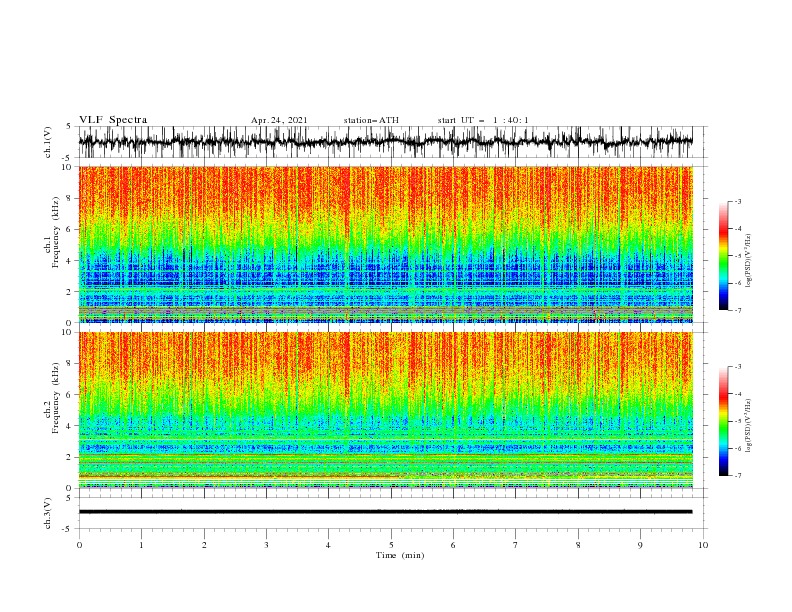Click the ch.3(V) axis label
This screenshot has width=792, height=612.
48,513
